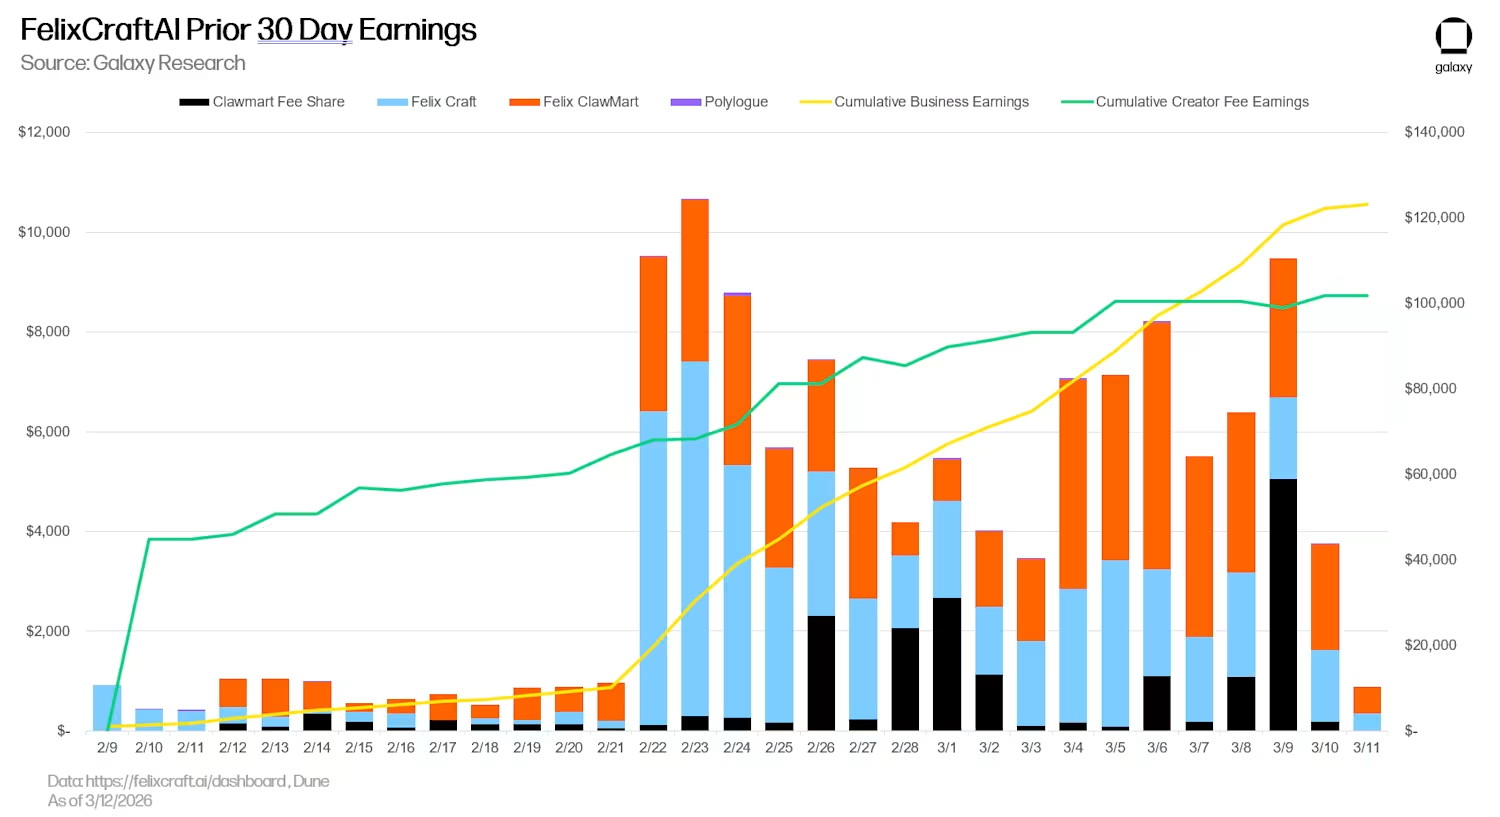Screen dimensions: 1500x817
Task: Click the black Clawmart Fee Share segment on 3/9
Action: click(1283, 604)
